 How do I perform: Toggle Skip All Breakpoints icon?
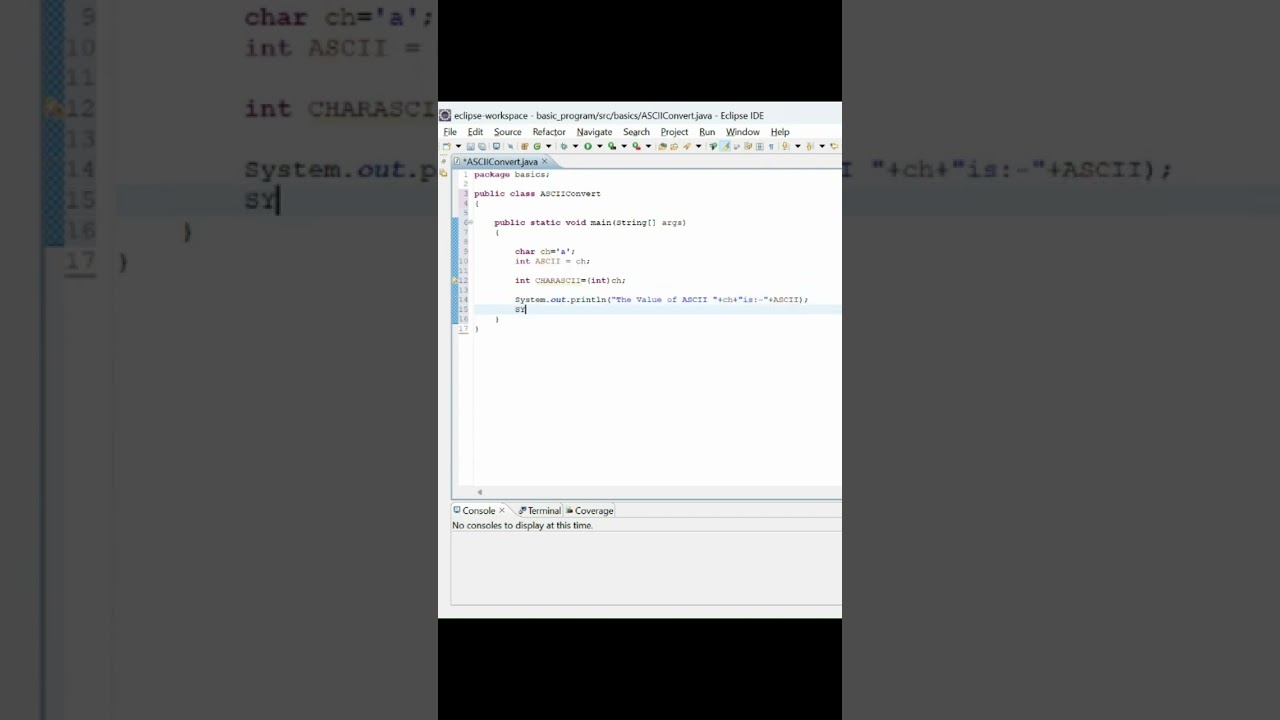point(510,146)
